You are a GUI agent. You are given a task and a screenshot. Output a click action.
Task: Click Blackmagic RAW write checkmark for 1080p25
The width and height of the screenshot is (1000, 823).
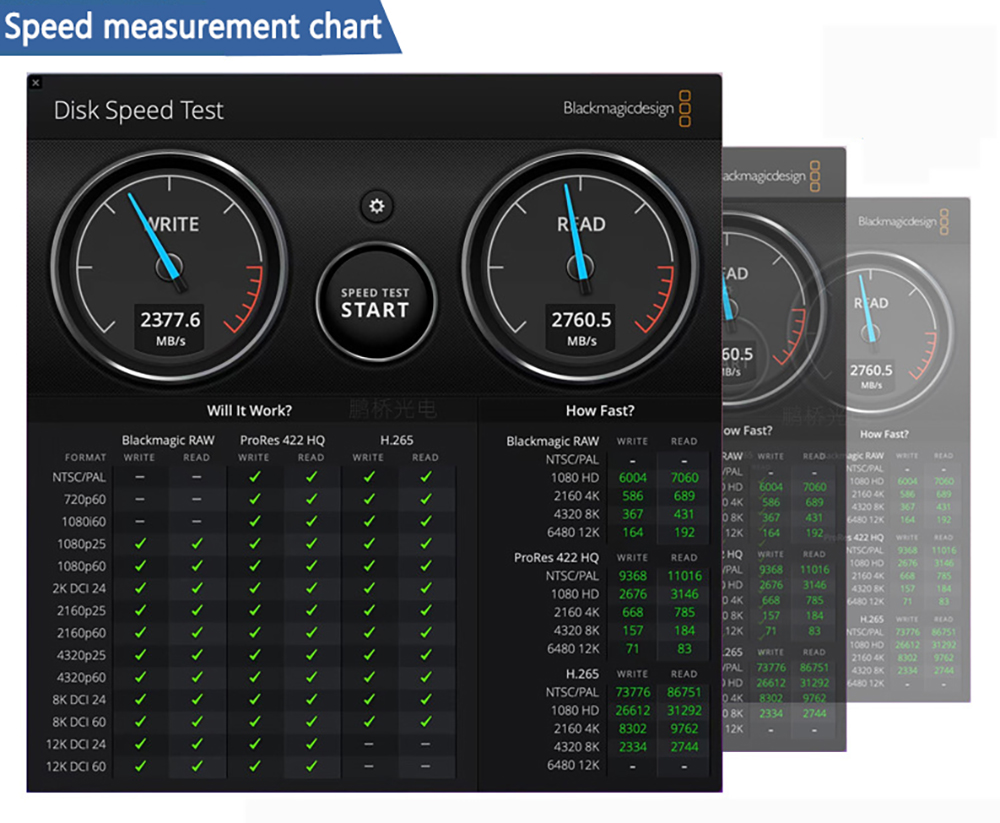click(x=140, y=544)
